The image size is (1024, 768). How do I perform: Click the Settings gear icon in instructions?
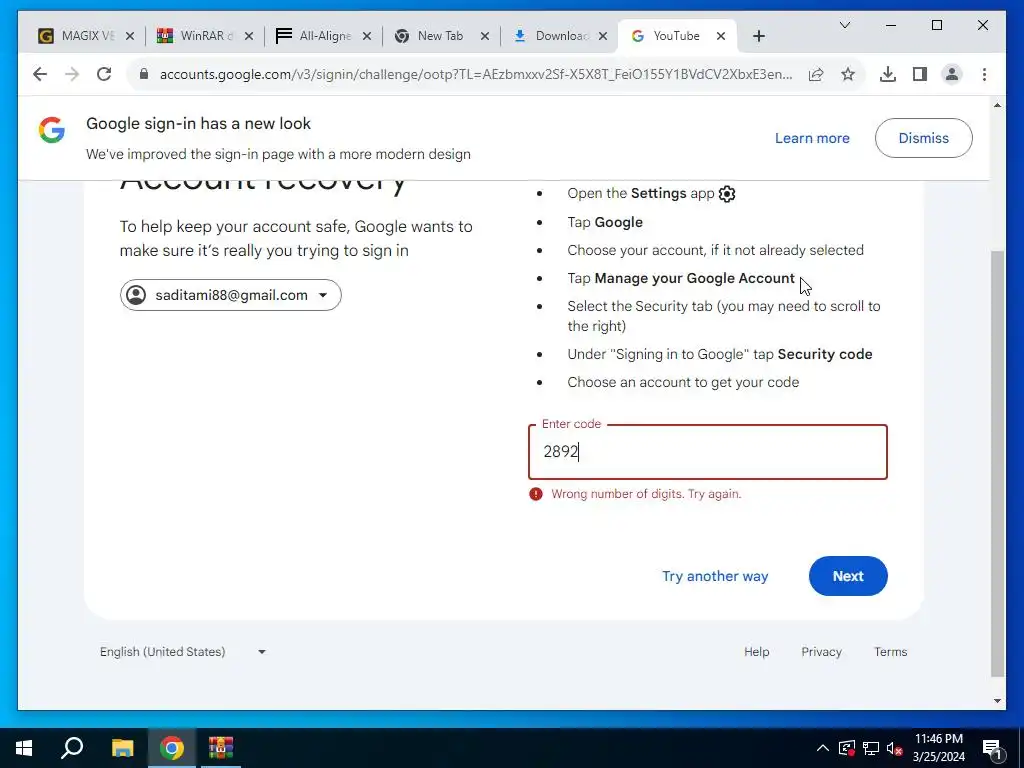tap(727, 194)
